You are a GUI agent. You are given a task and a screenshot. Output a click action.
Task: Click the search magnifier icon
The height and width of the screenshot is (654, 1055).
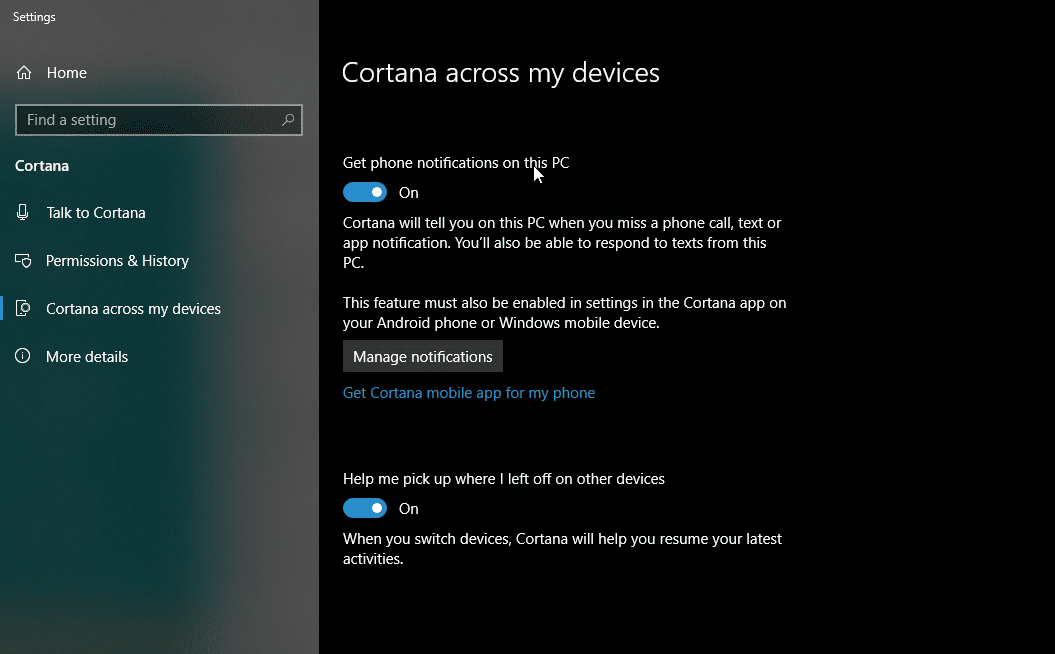(288, 120)
